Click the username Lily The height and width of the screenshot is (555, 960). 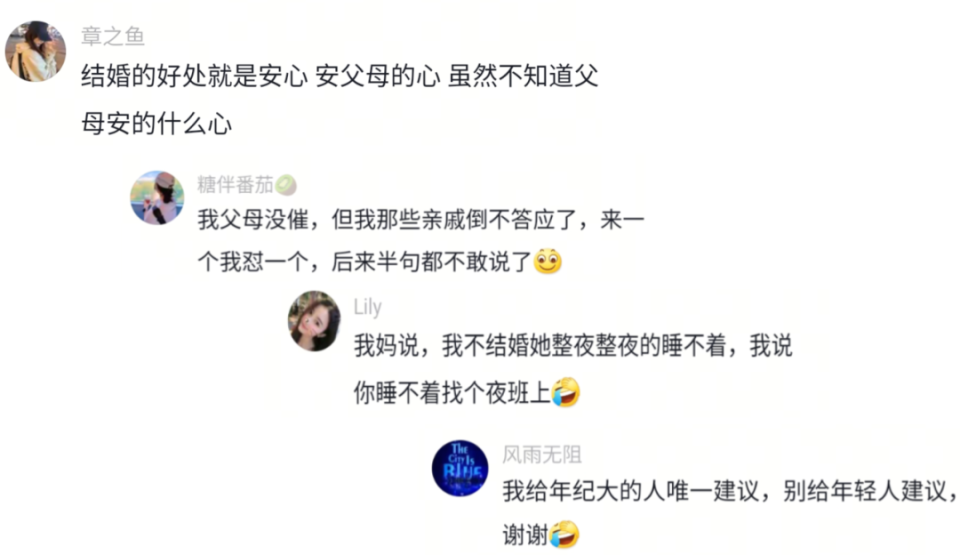(x=367, y=306)
